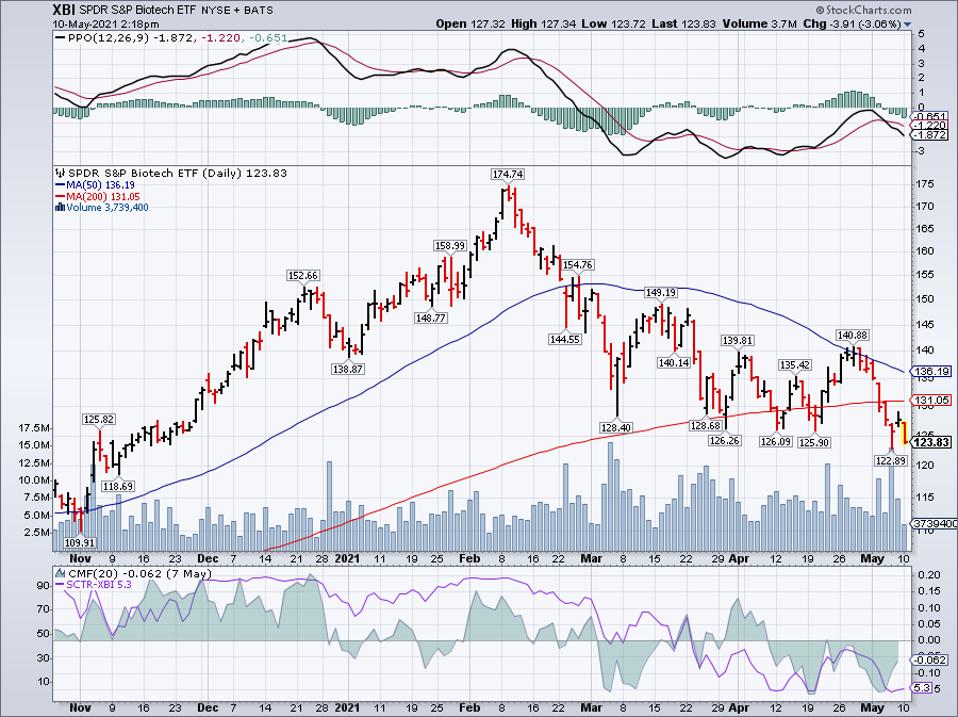Click the StockCharts.com copyright label
958x717 pixels.
coord(863,10)
